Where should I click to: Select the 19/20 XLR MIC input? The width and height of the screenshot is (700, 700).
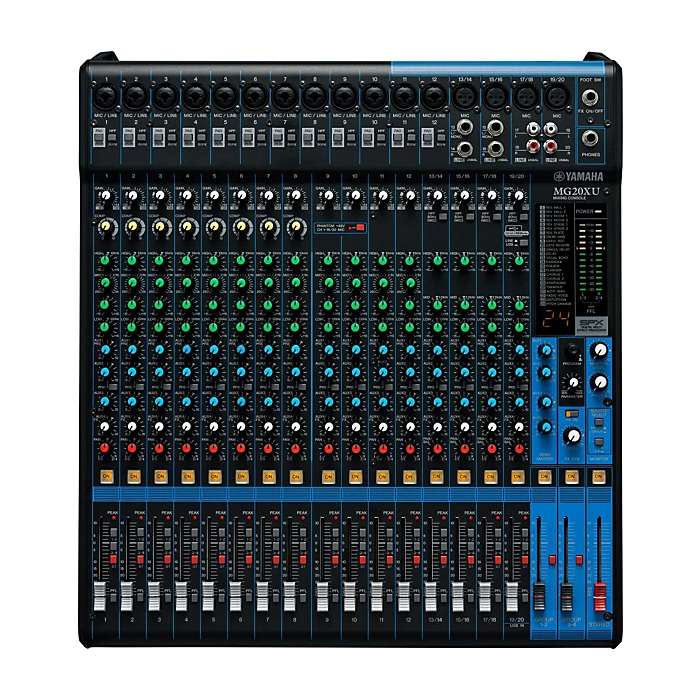tap(557, 96)
